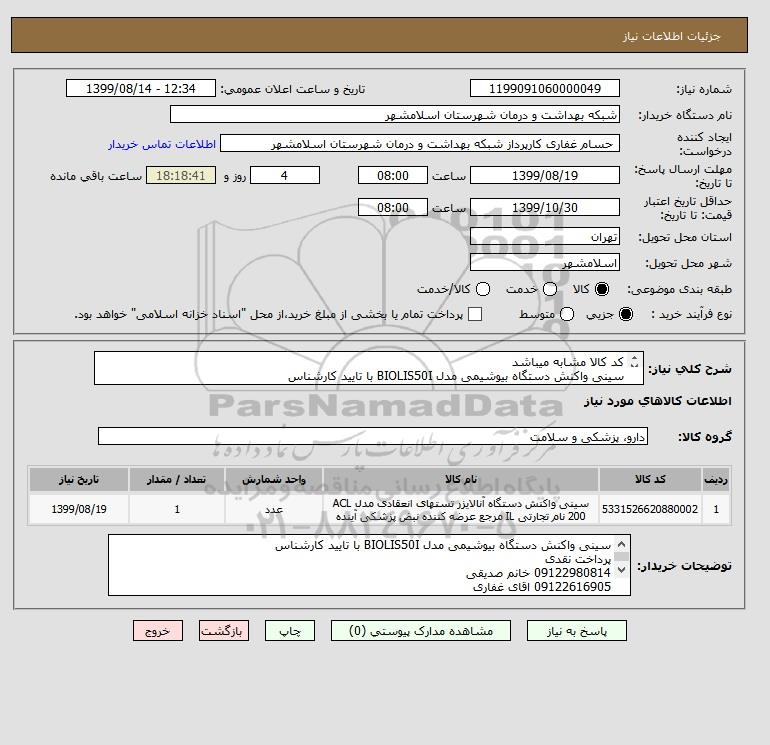This screenshot has height=745, width=770.
Task: Click the نام کالا column header
Action: pos(461,479)
